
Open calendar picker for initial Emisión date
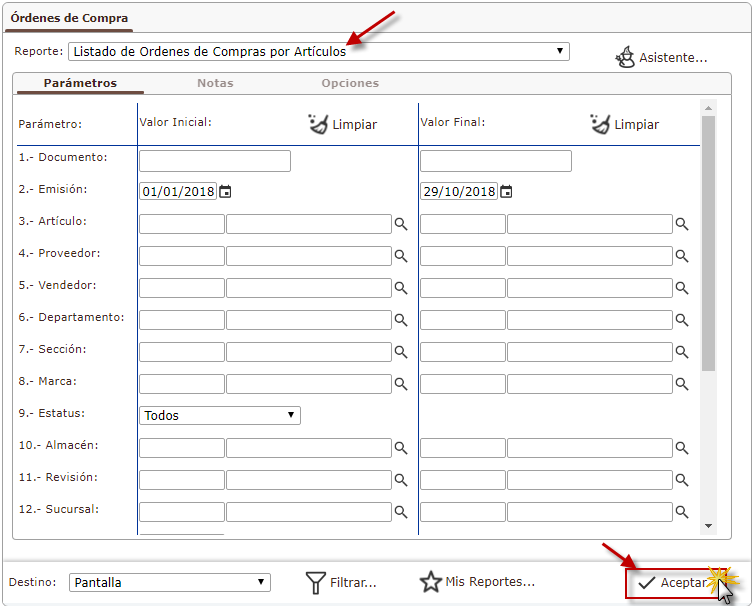(x=225, y=192)
